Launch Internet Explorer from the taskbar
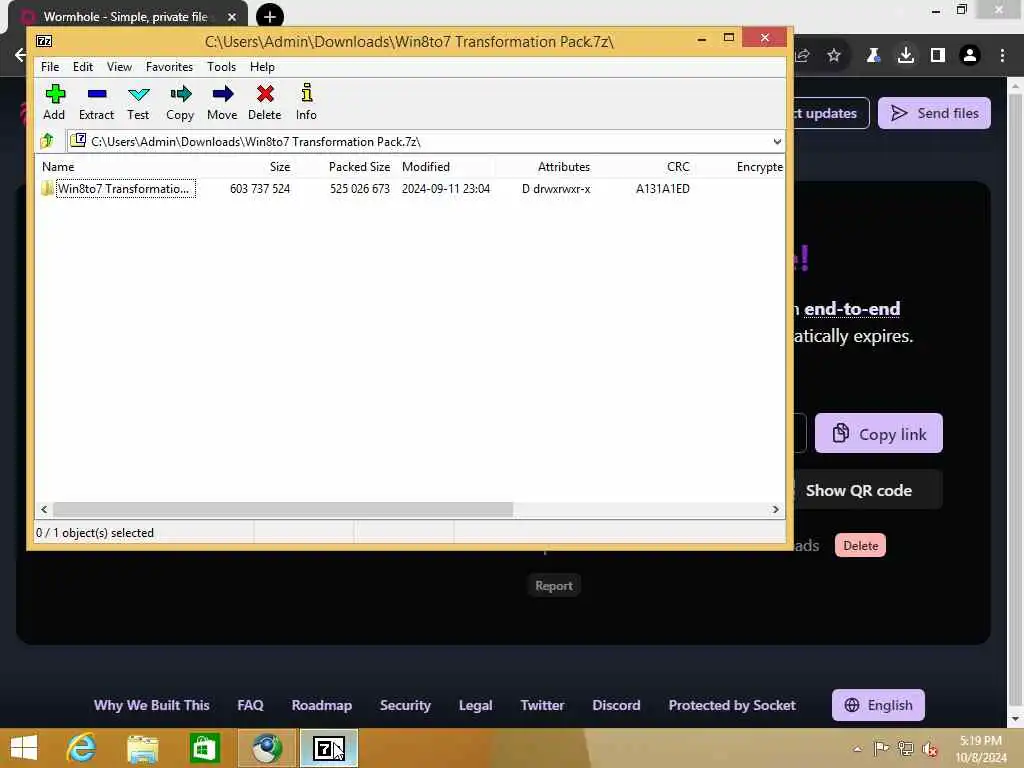 pos(82,748)
